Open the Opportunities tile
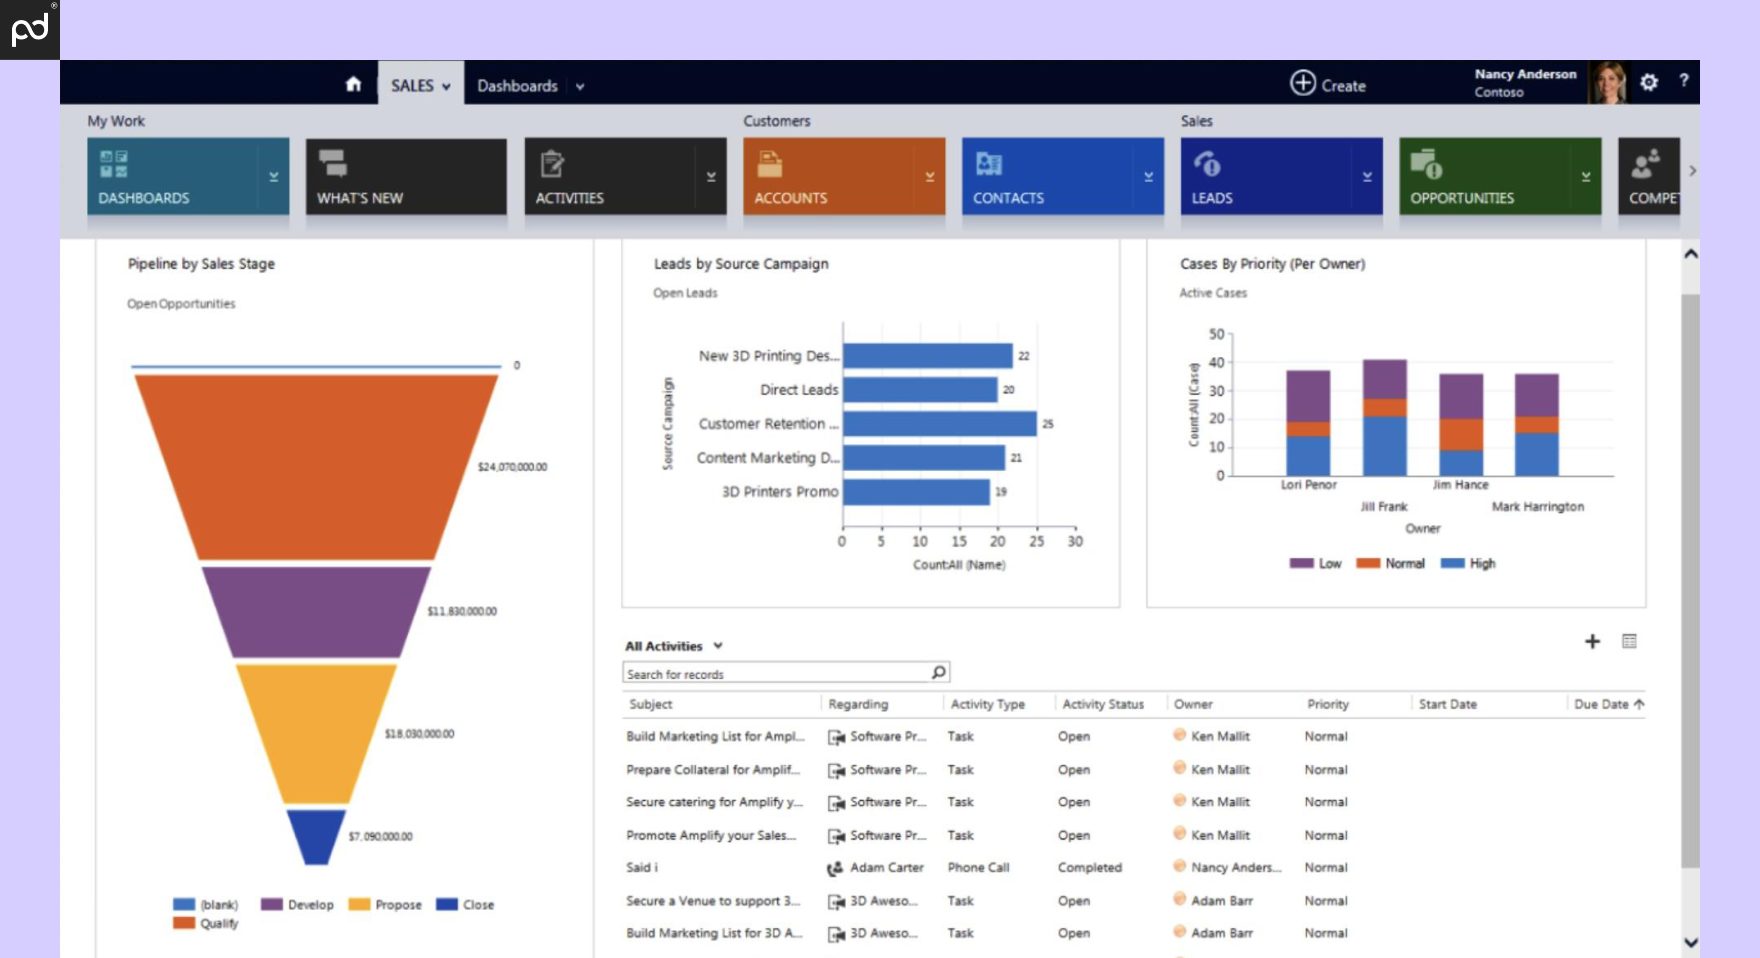 point(1484,177)
